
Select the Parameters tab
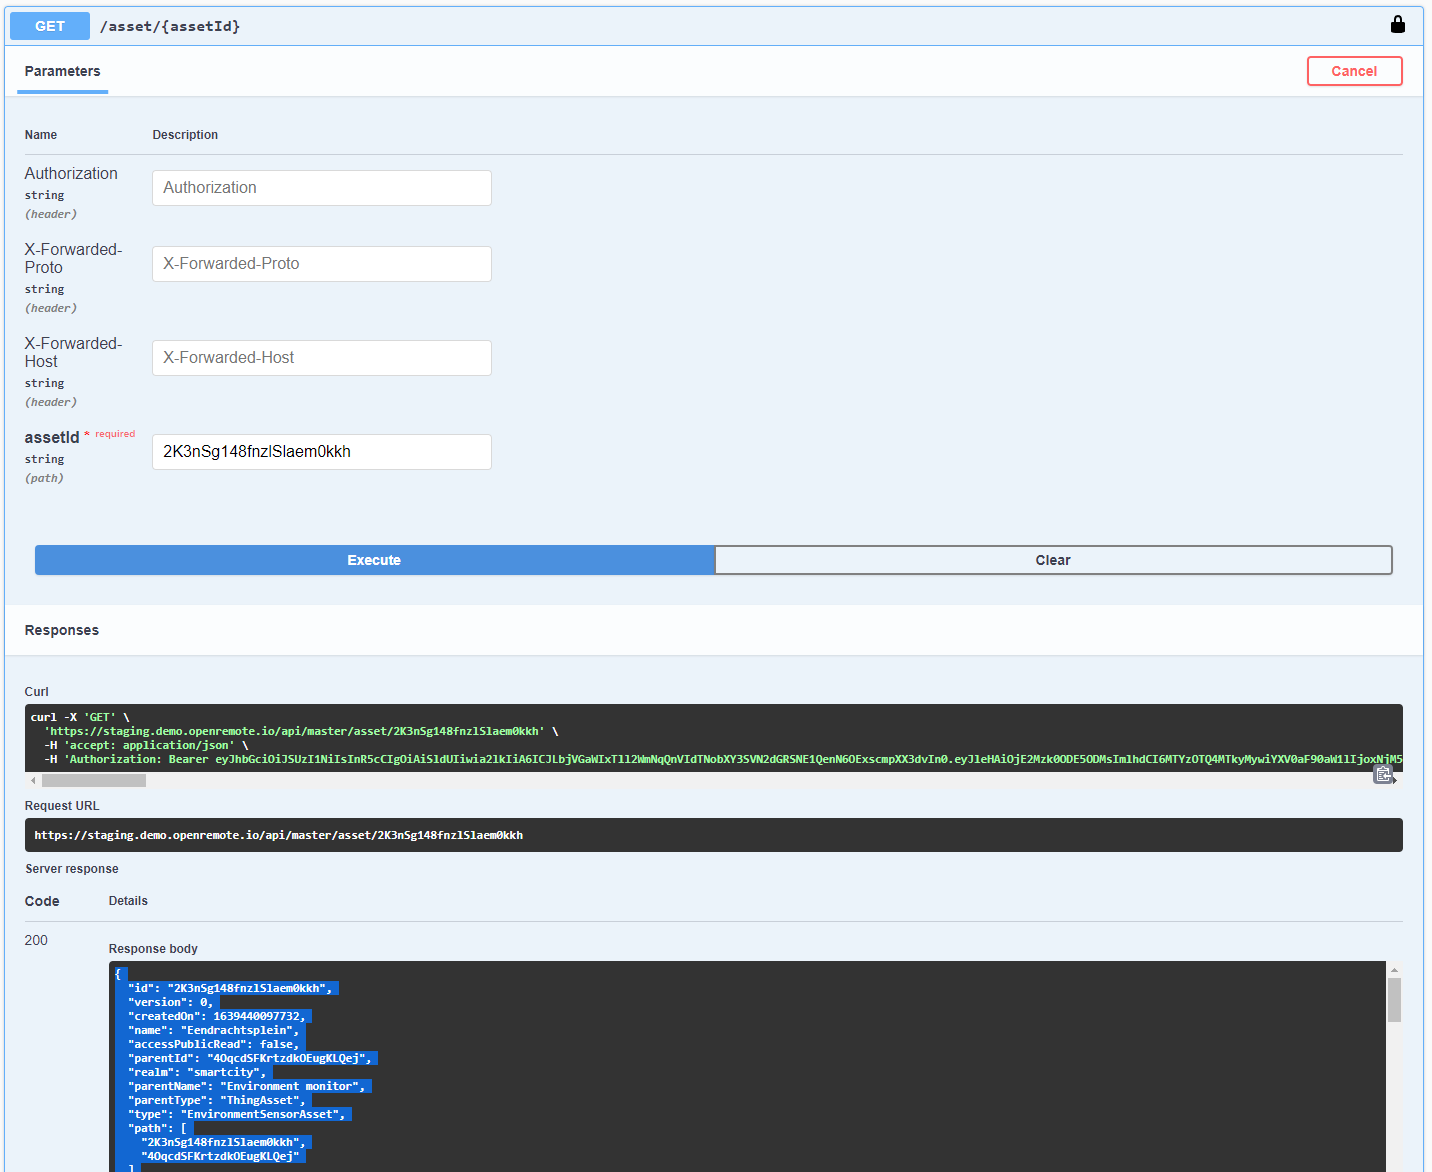coord(62,71)
